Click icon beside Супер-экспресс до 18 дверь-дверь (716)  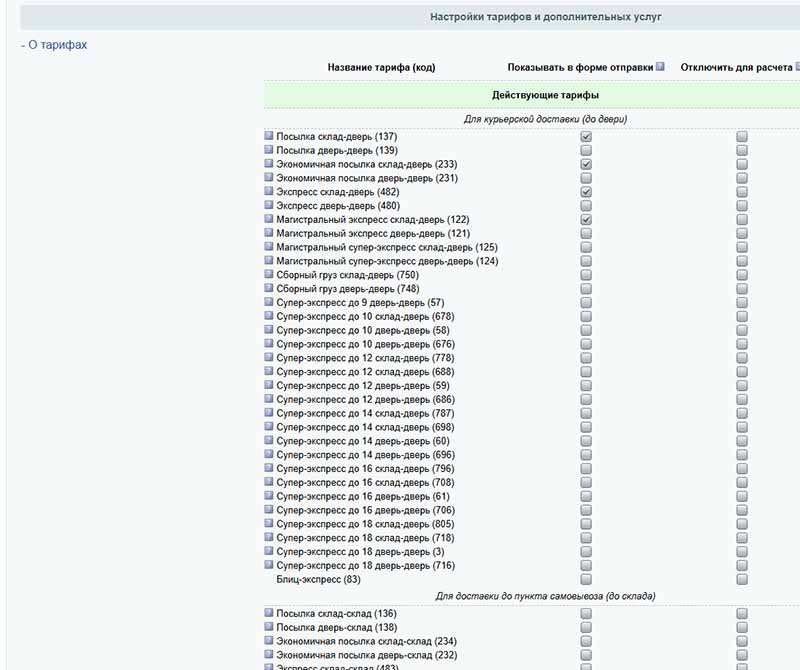pos(269,565)
